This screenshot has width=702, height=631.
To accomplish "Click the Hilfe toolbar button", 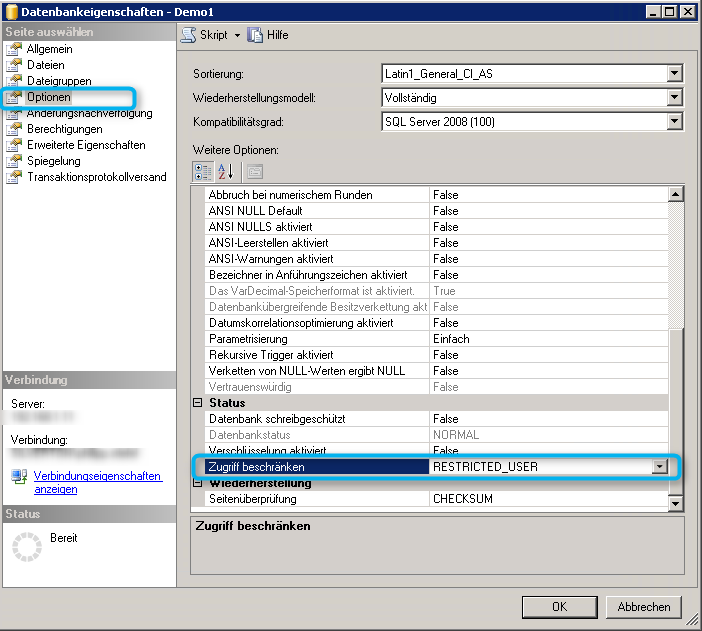I will pyautogui.click(x=268, y=35).
